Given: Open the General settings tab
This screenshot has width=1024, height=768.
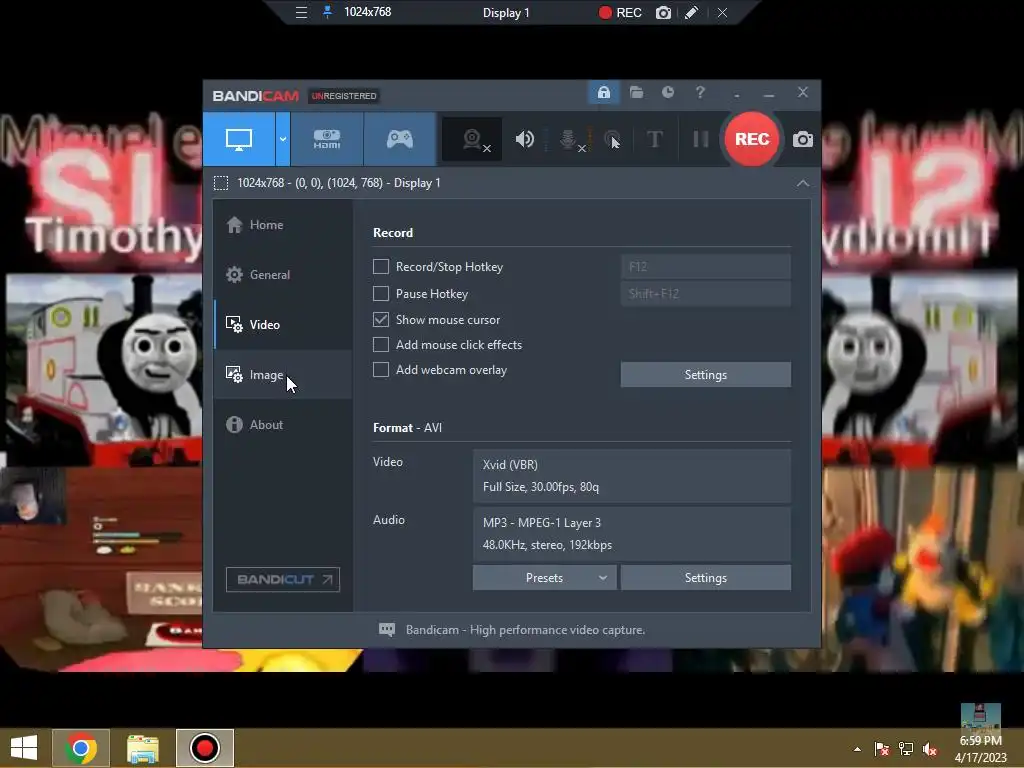Looking at the screenshot, I should click(x=283, y=274).
